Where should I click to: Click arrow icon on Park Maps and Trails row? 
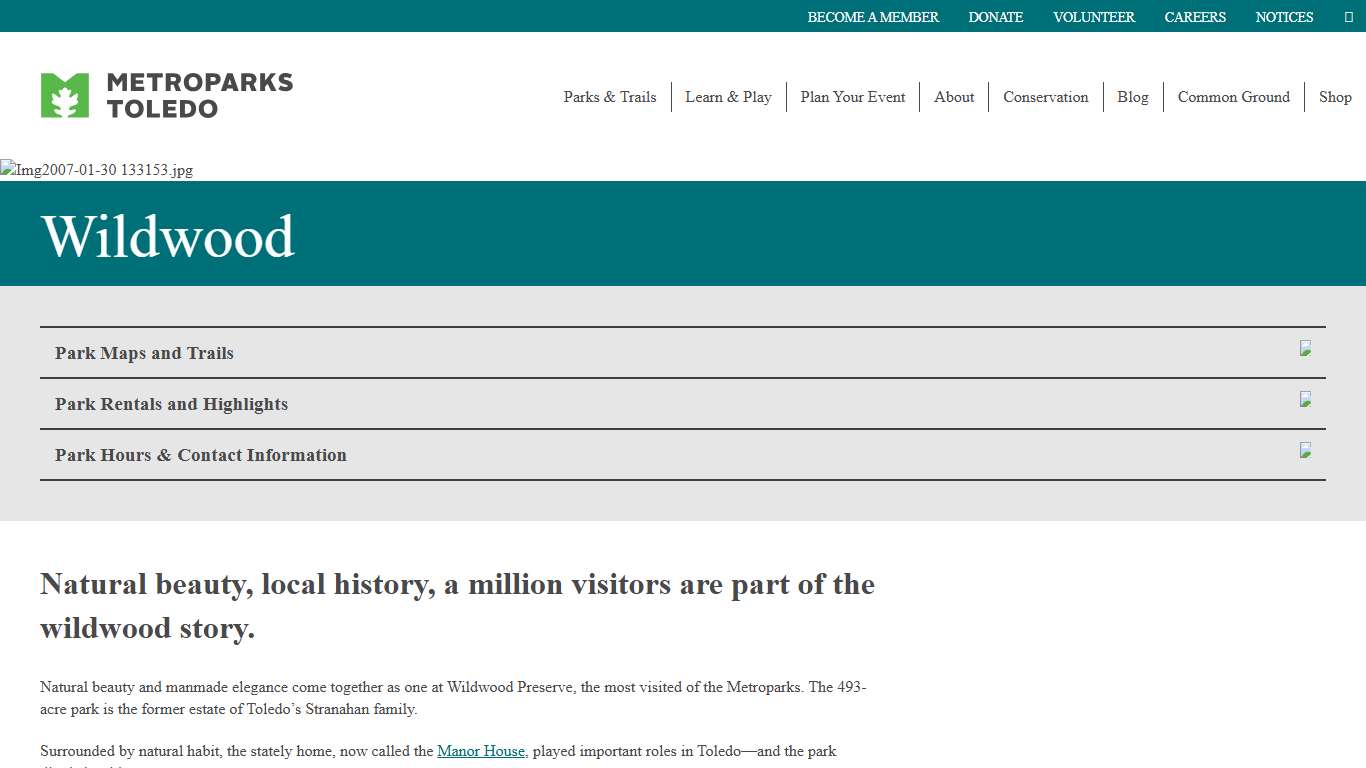point(1305,349)
